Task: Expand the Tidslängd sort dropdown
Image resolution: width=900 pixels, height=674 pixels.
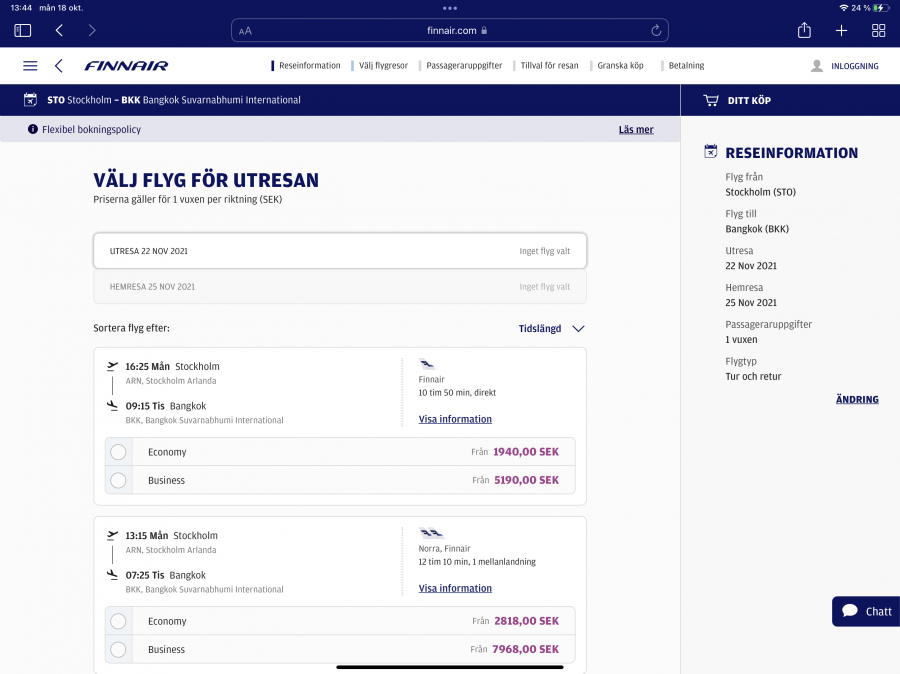Action: (x=551, y=328)
